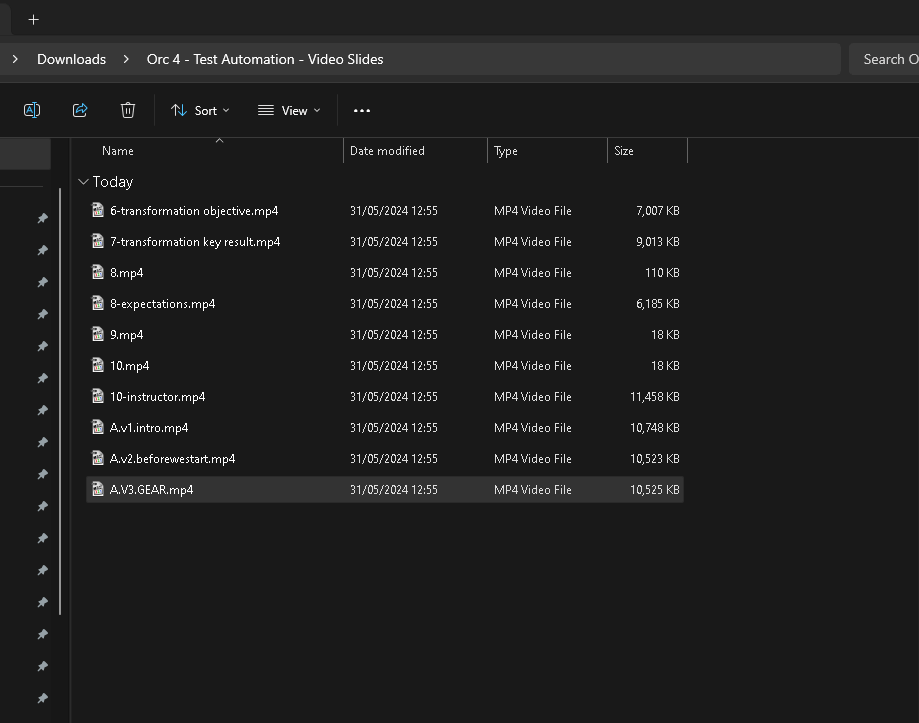
Task: Click the file icon of 8.mp4
Action: coord(98,272)
